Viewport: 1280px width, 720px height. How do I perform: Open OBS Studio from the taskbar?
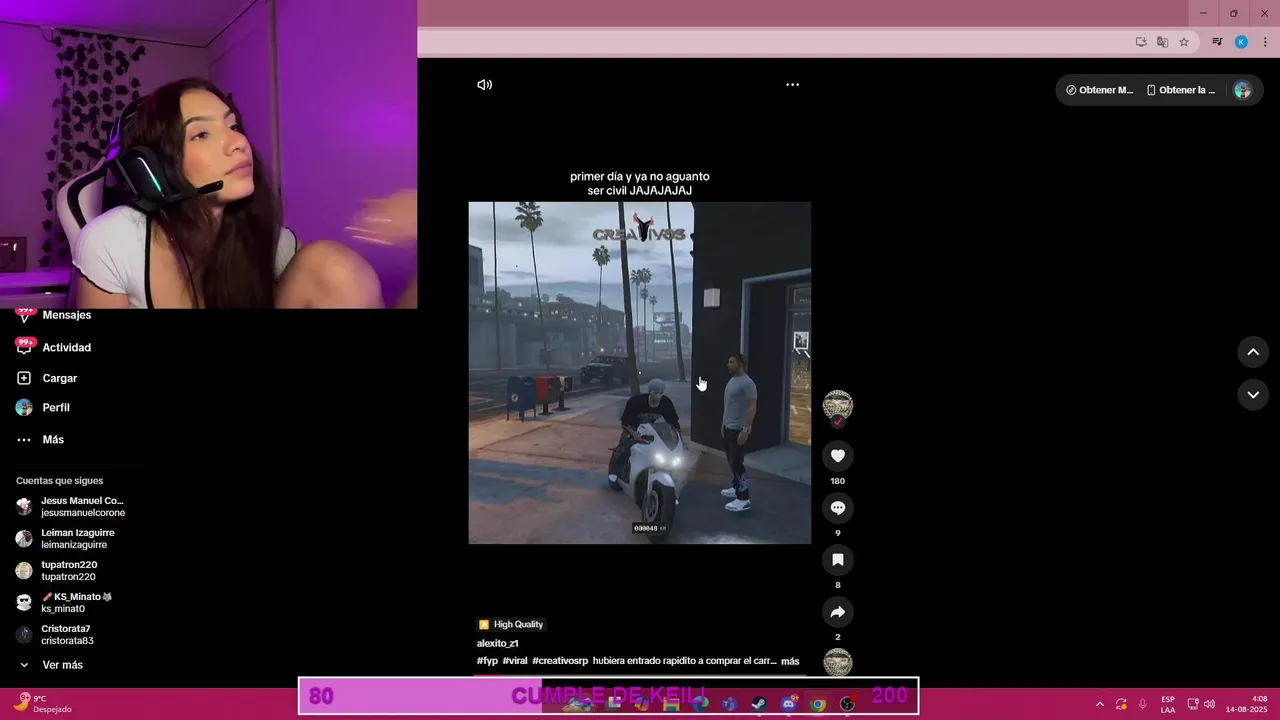[848, 704]
